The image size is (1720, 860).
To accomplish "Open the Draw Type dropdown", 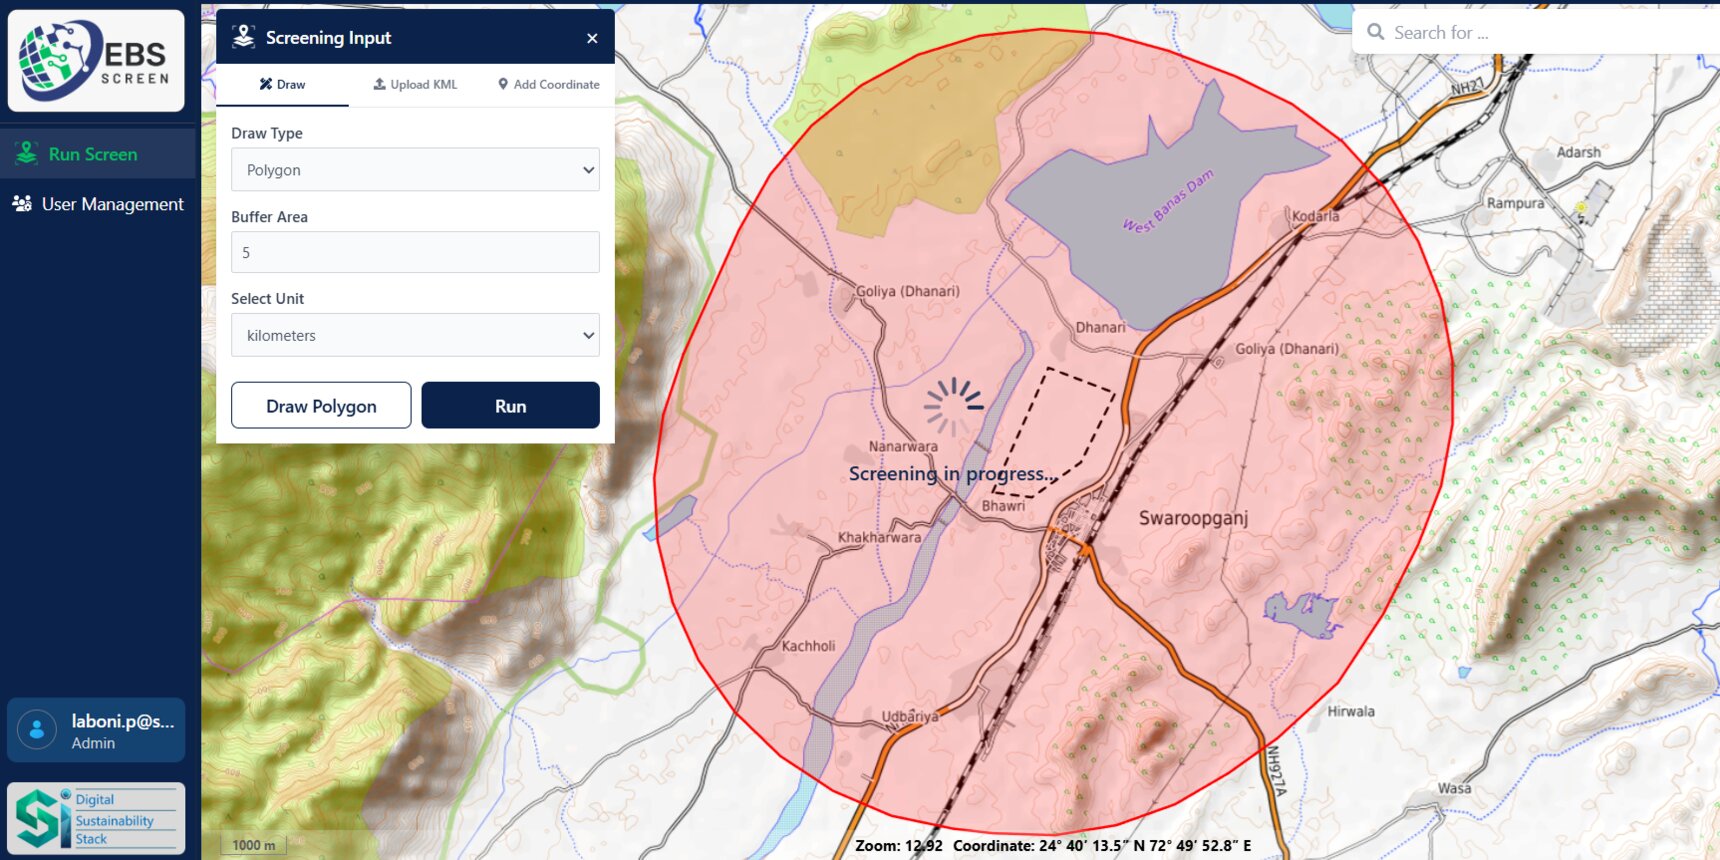I will click(x=415, y=170).
